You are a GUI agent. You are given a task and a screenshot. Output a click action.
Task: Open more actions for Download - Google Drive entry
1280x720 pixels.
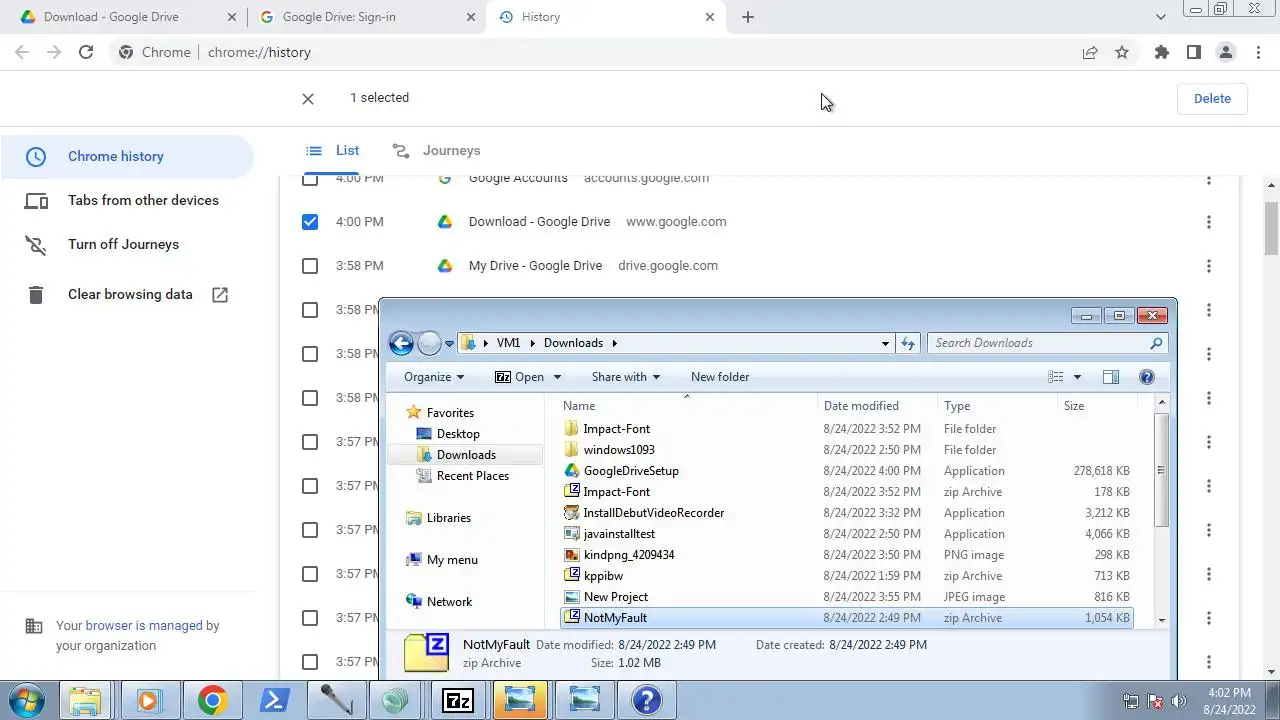(x=1209, y=222)
